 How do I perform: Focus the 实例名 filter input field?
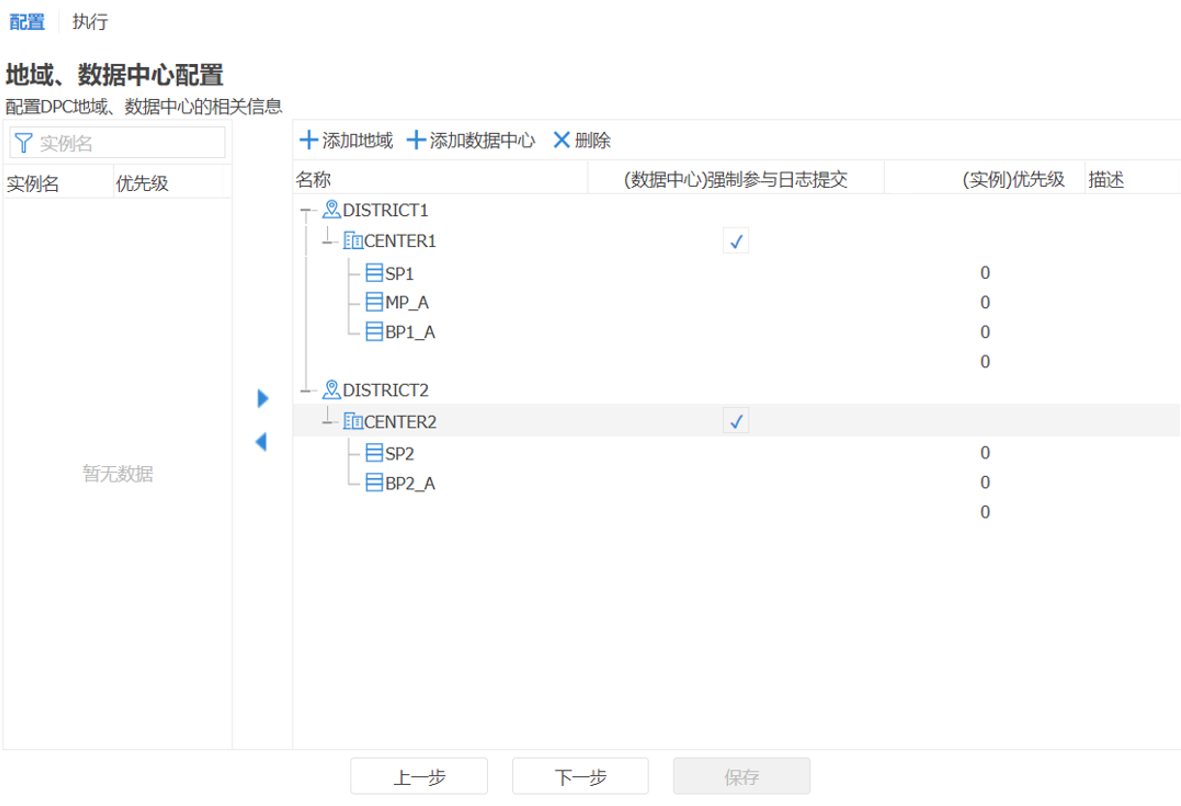click(128, 143)
